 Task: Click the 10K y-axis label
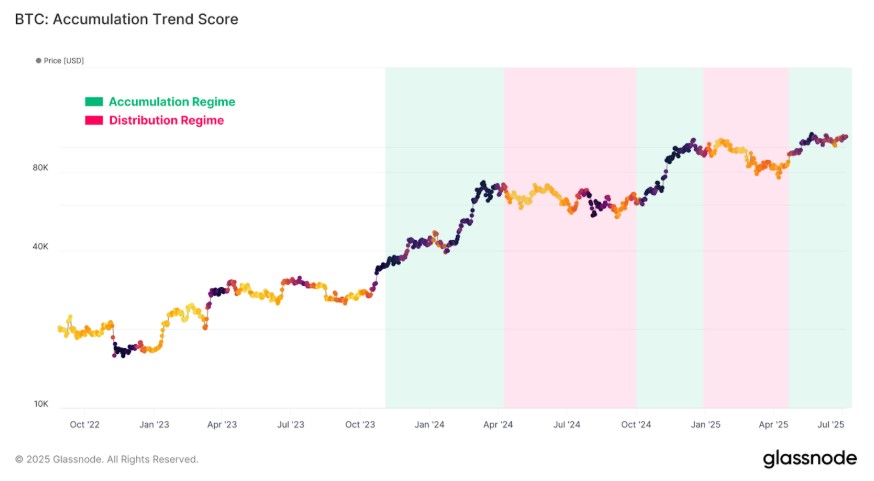41,404
